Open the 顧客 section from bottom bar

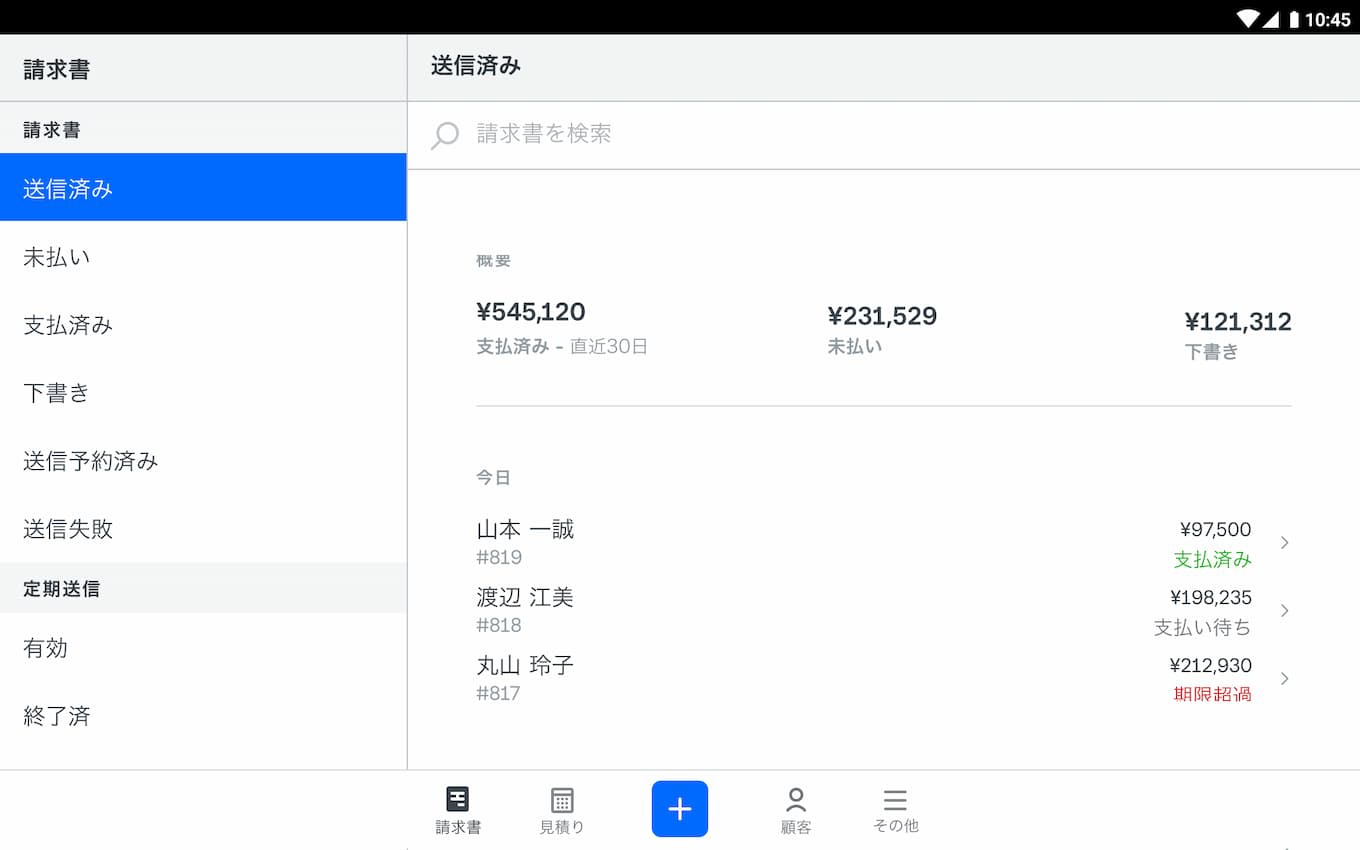pos(795,809)
